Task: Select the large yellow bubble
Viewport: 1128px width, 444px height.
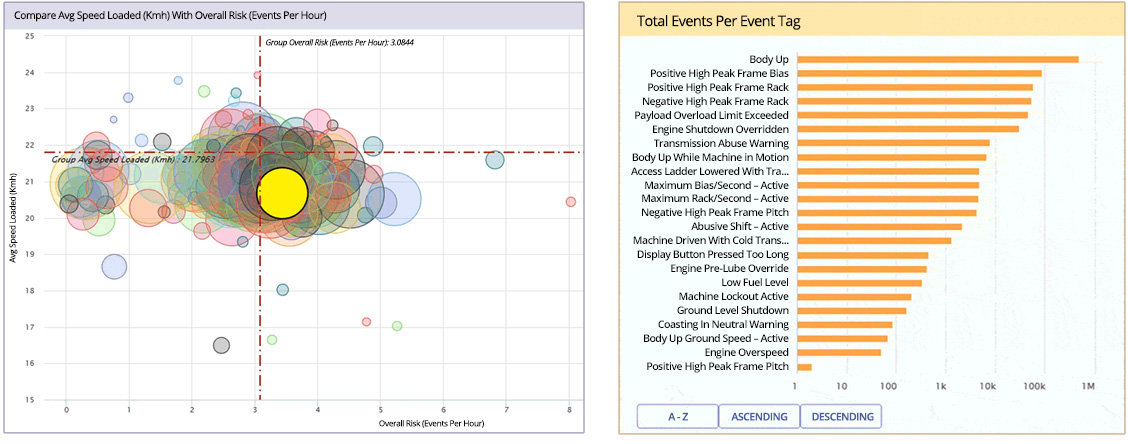Action: (x=282, y=193)
